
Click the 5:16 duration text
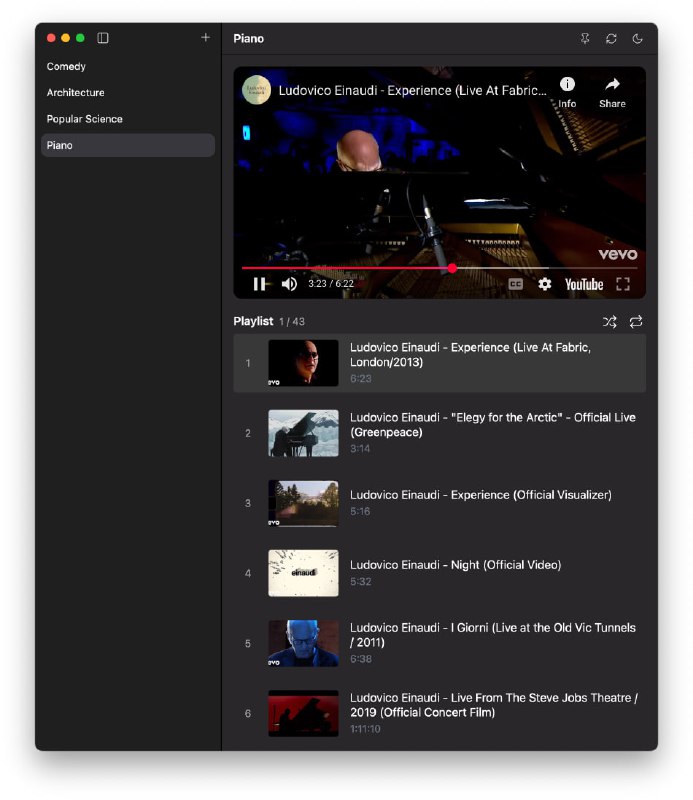[x=360, y=511]
